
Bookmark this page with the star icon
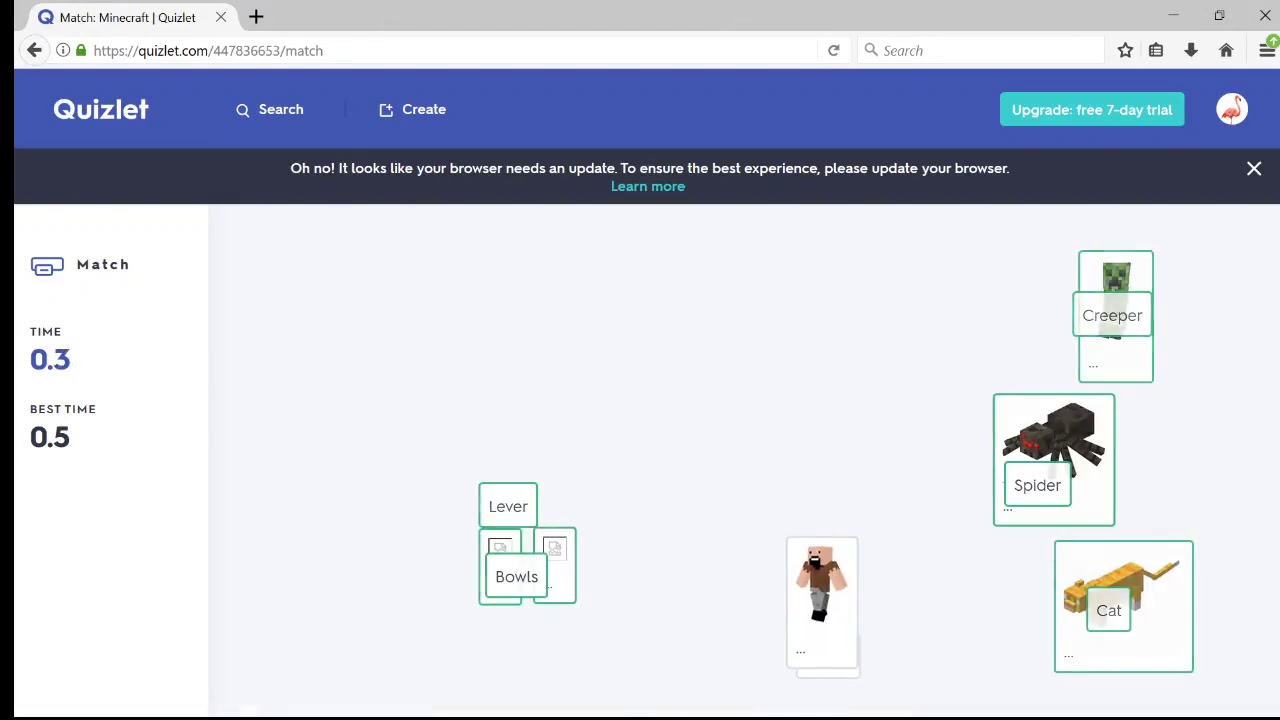(1125, 50)
